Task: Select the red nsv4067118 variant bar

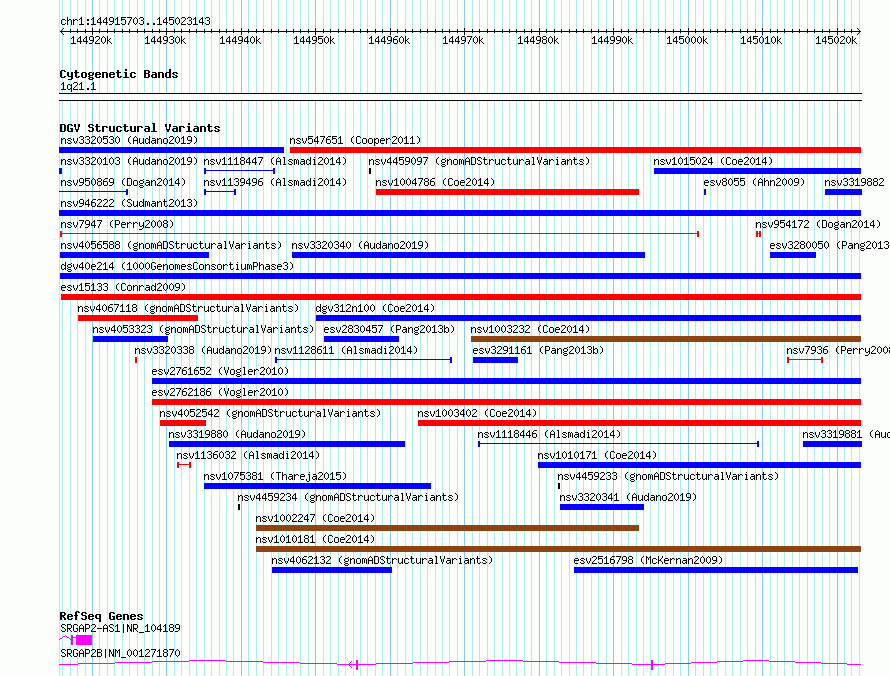Action: (138, 318)
